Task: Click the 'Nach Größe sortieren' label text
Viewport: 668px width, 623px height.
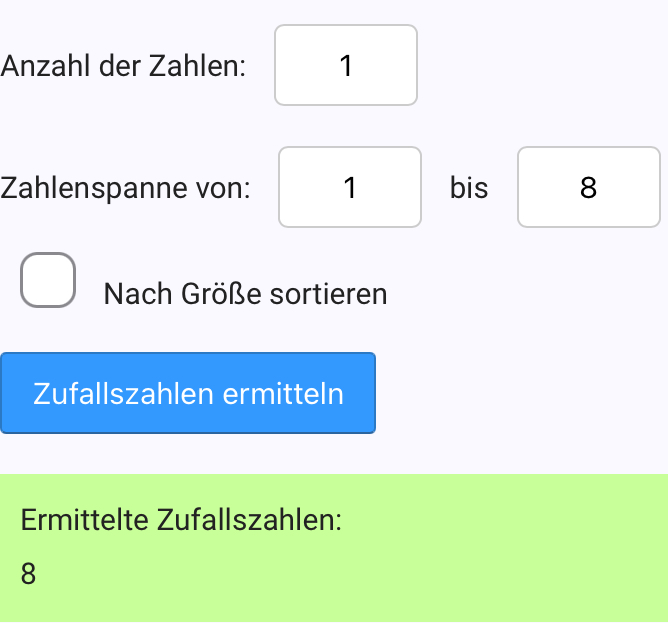Action: [245, 294]
